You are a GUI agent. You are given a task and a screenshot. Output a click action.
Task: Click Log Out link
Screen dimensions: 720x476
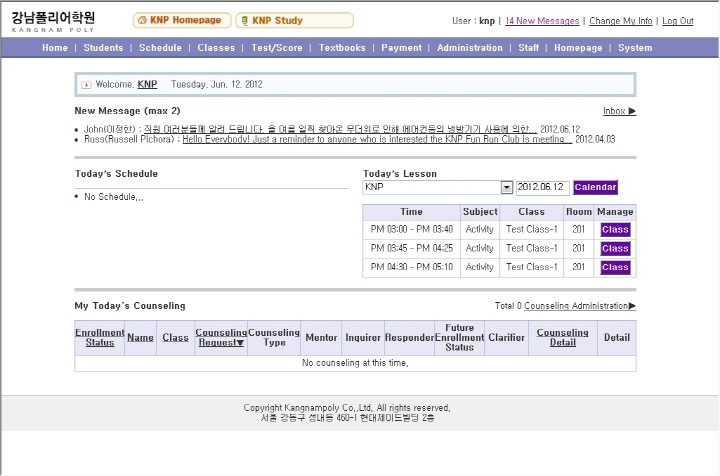[677, 21]
